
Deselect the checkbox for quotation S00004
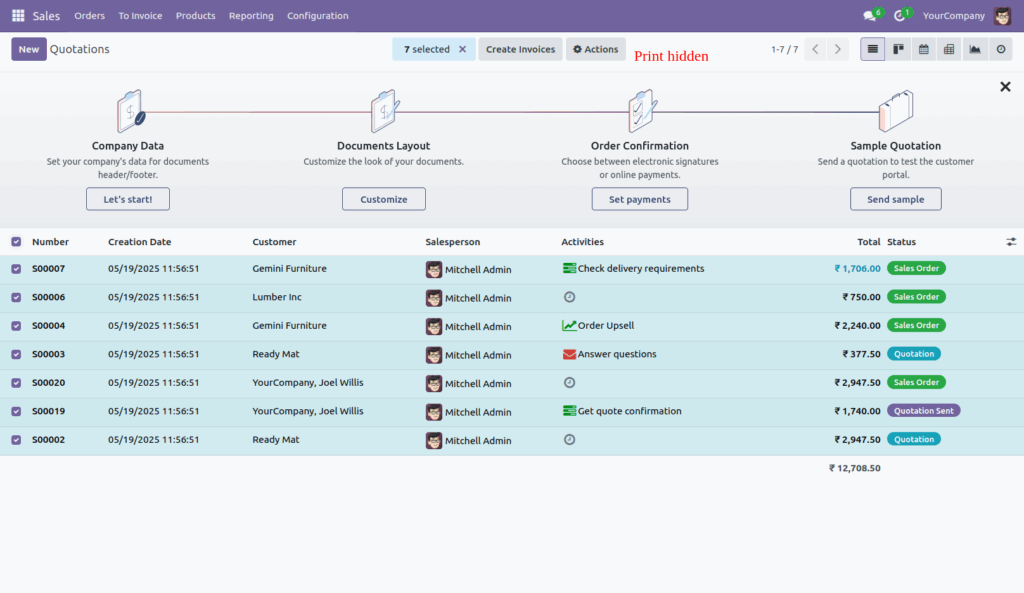tap(16, 325)
